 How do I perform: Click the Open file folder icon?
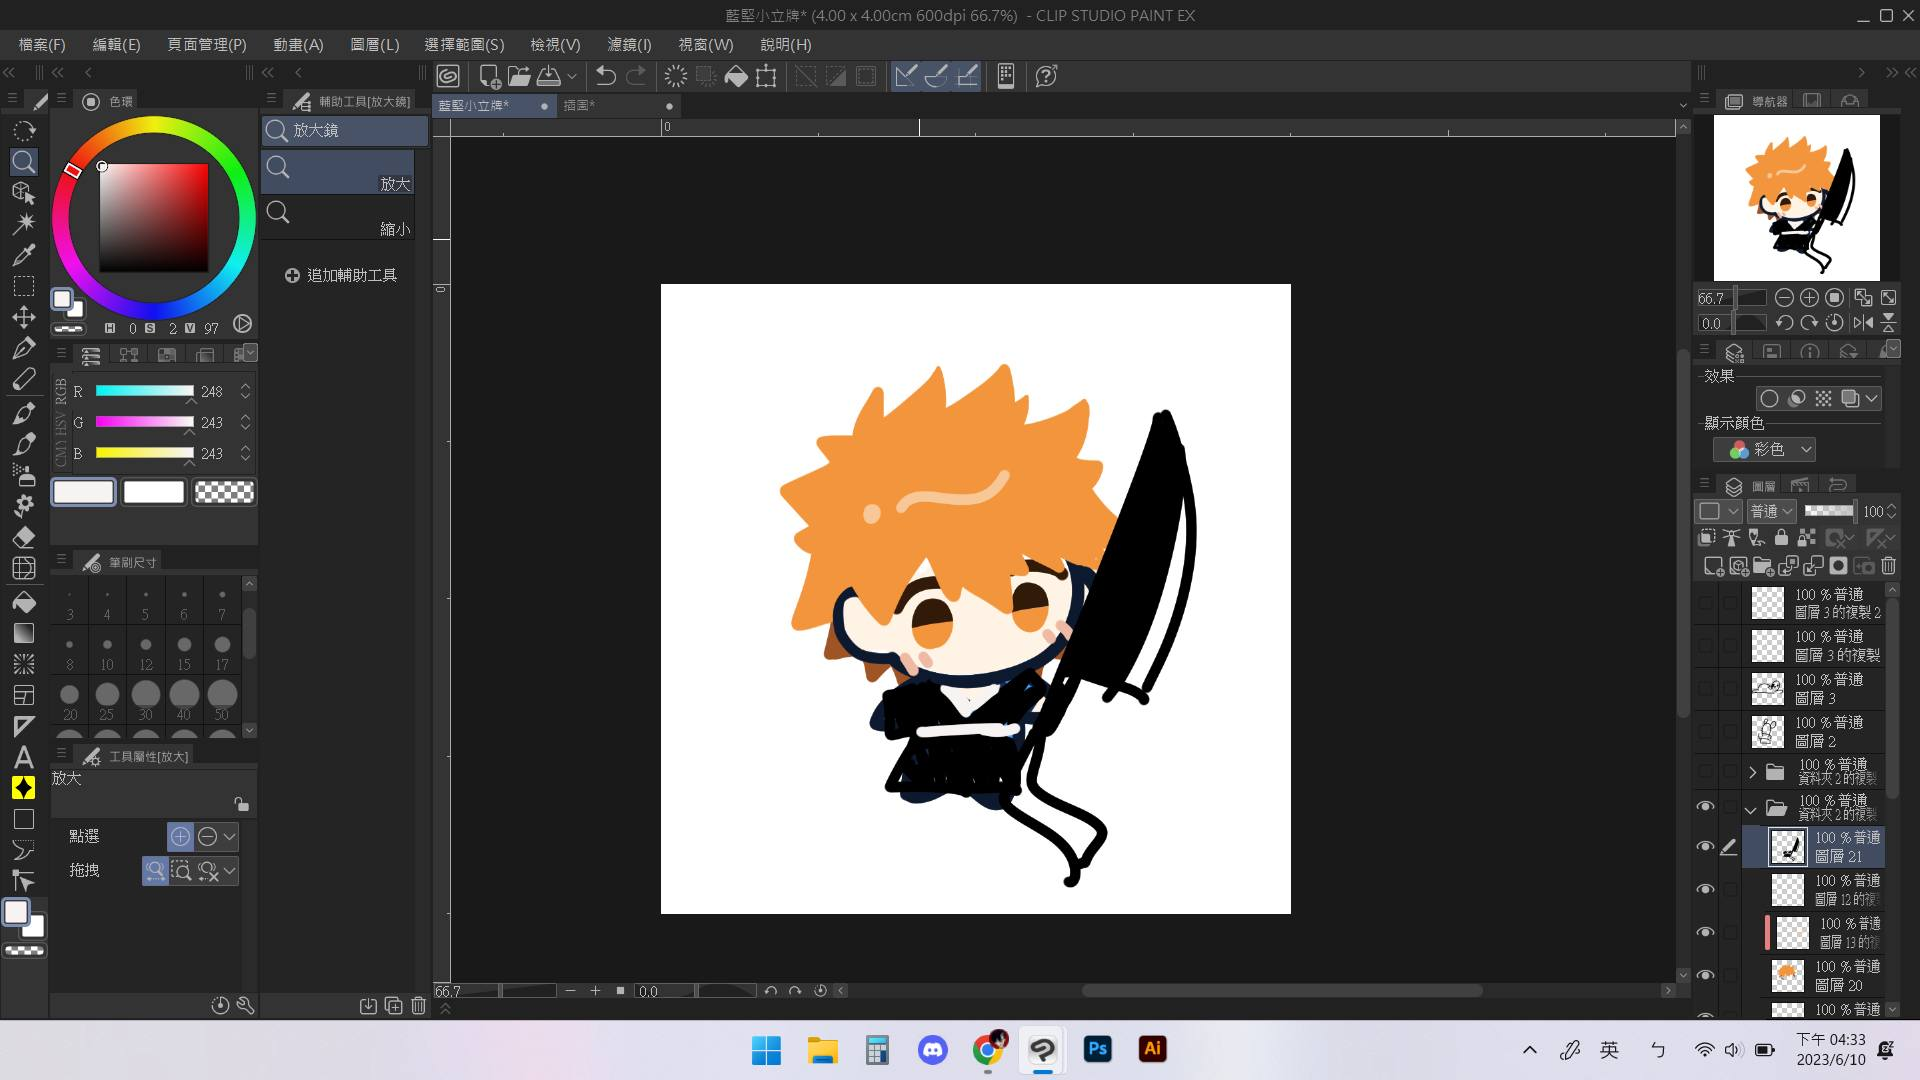pyautogui.click(x=519, y=76)
